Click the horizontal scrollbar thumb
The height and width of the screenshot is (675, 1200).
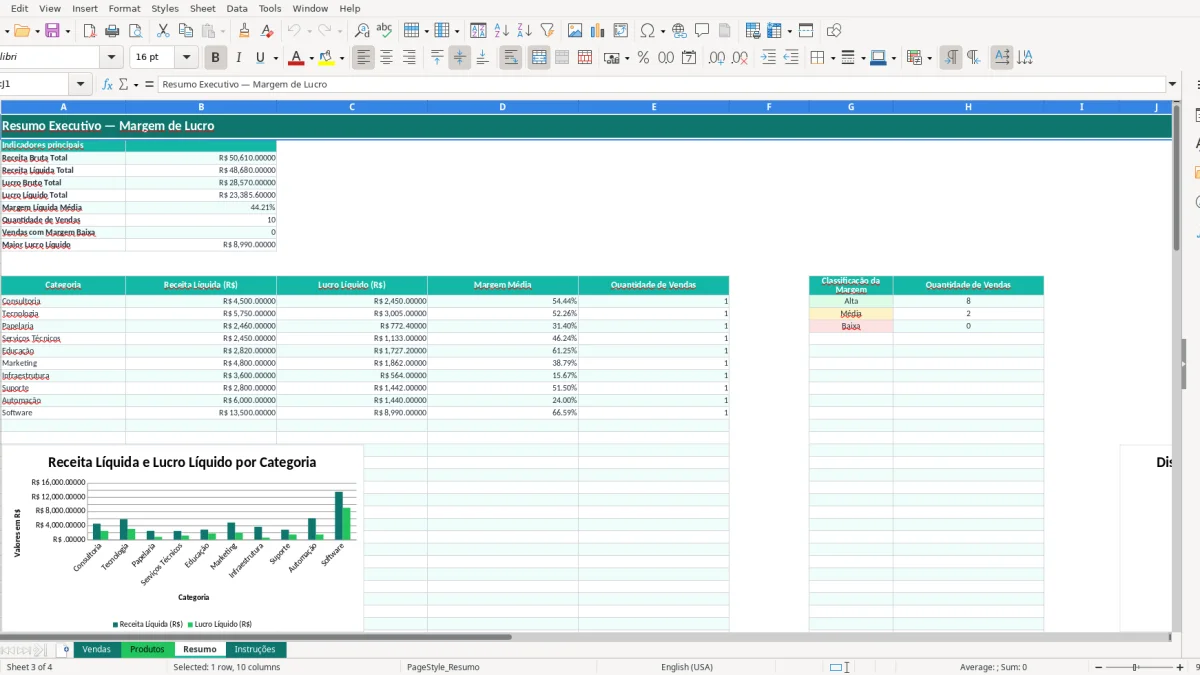click(x=256, y=637)
